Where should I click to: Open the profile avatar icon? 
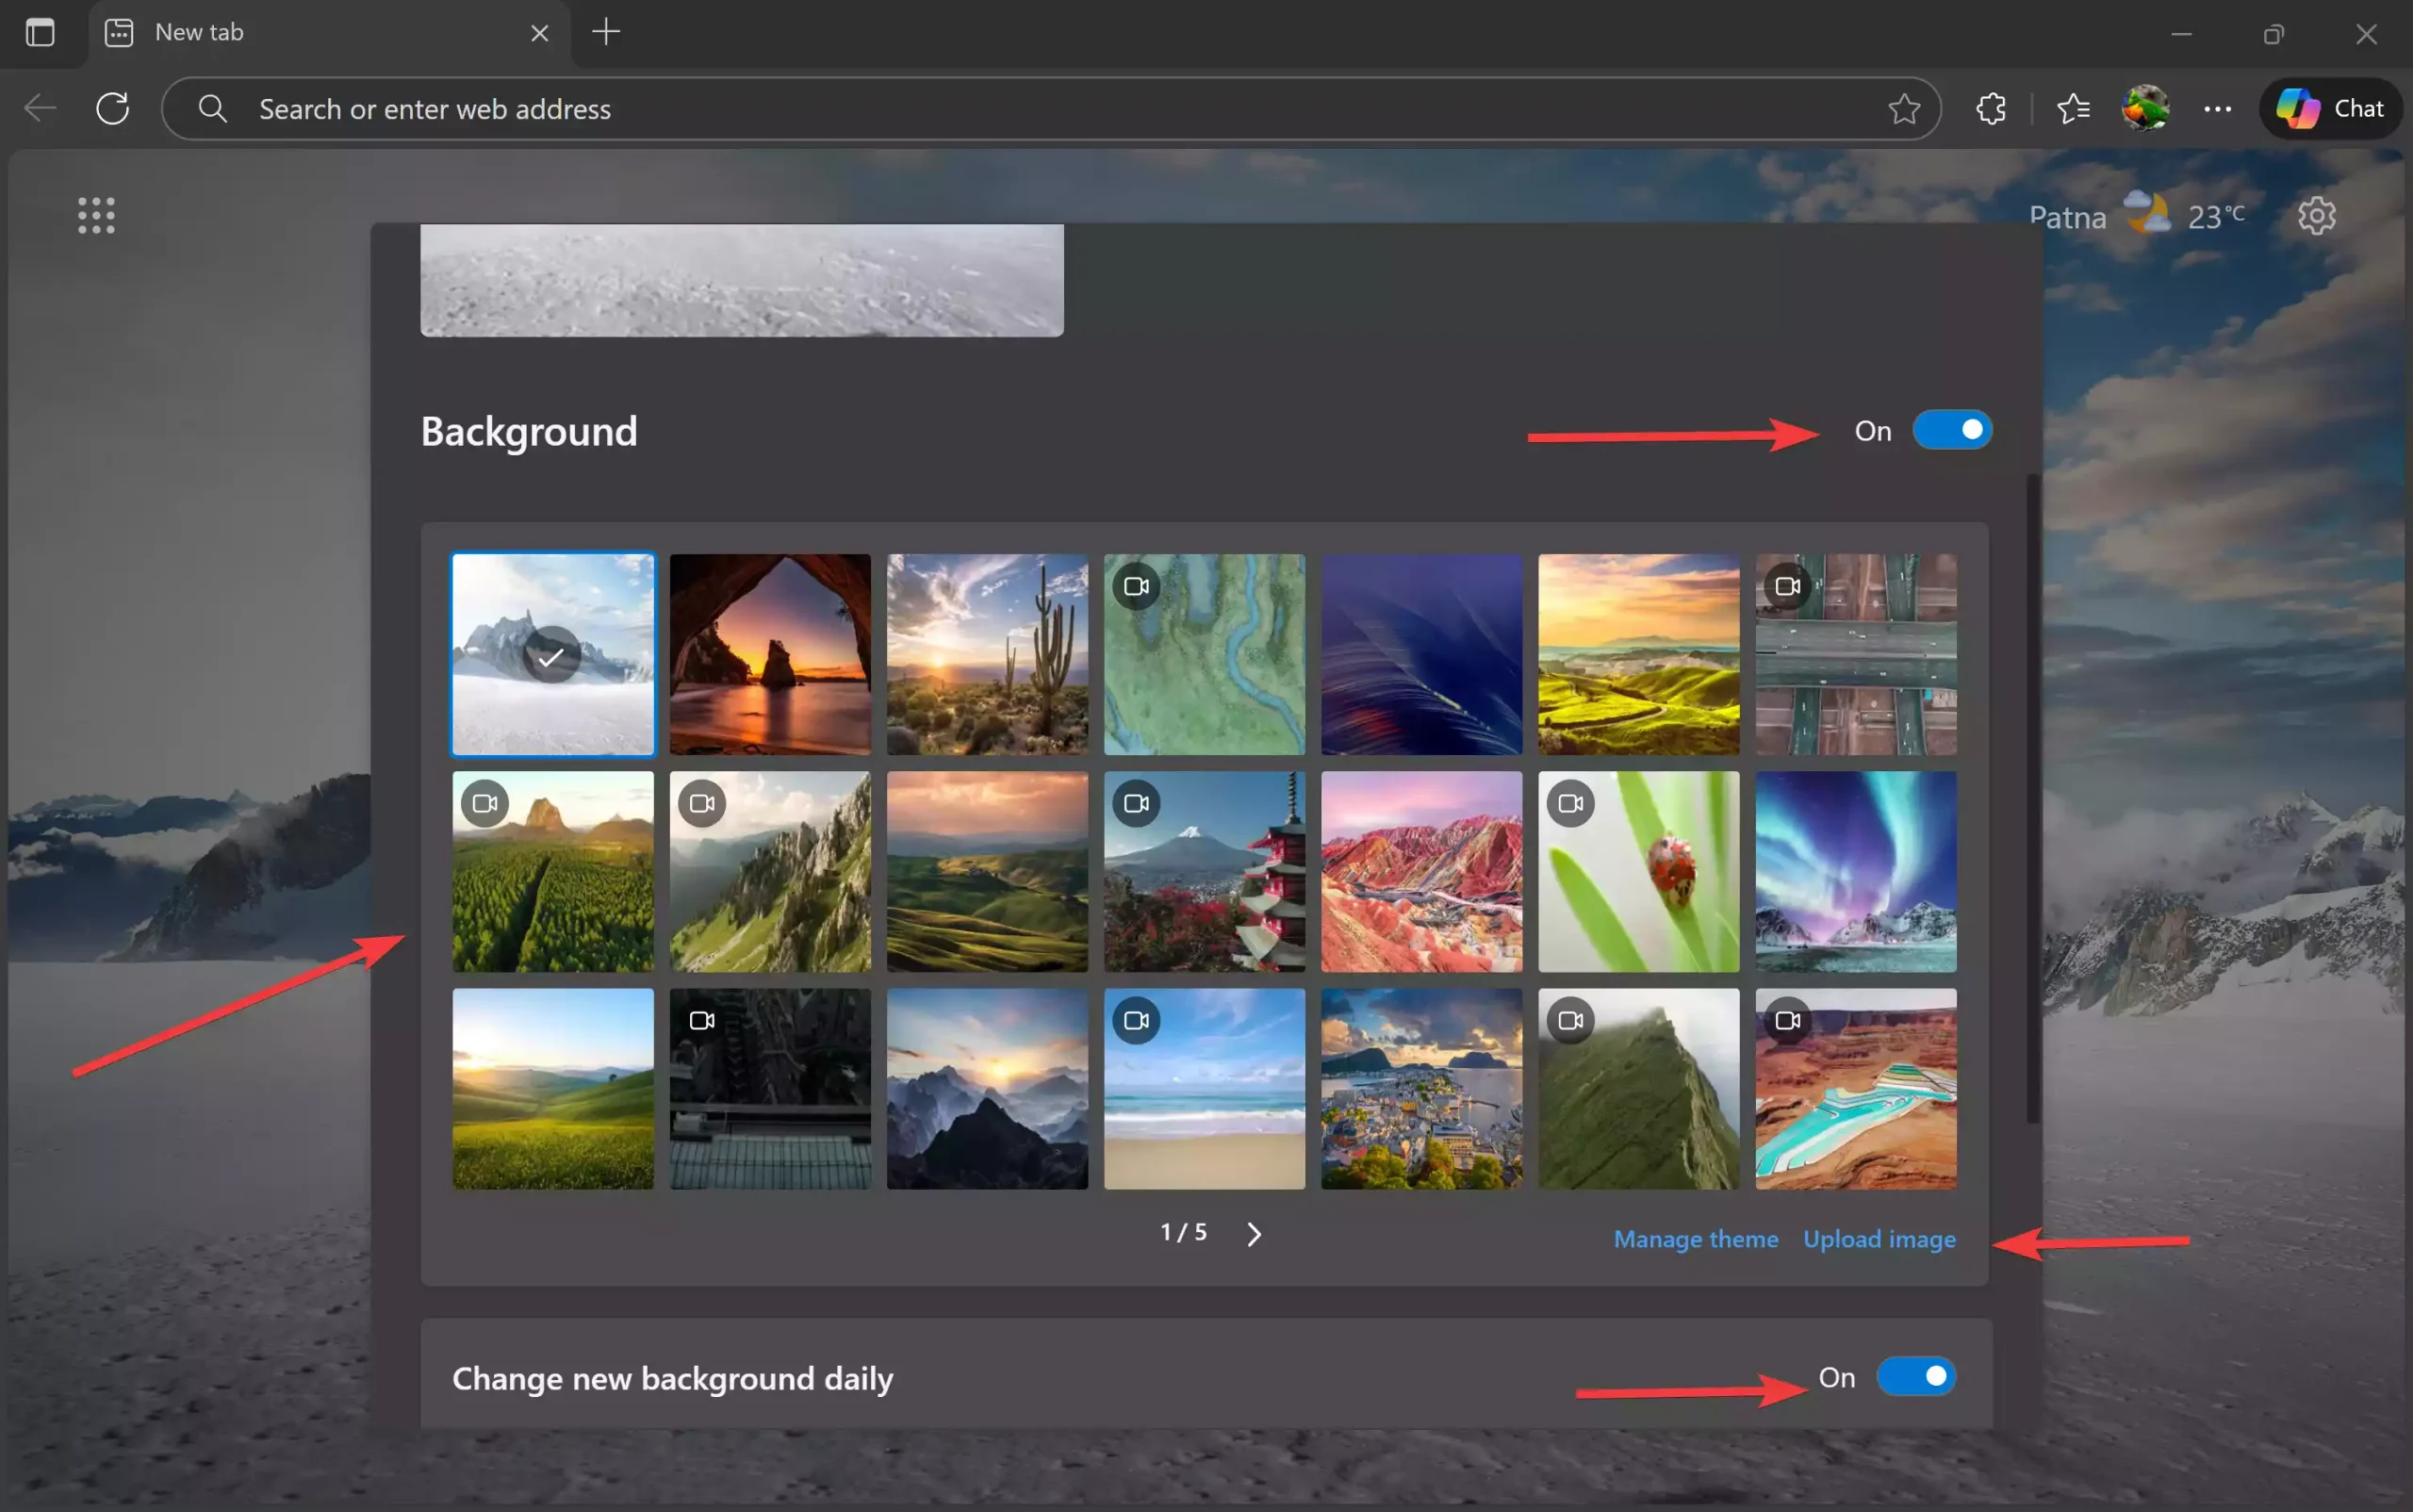click(x=2145, y=108)
